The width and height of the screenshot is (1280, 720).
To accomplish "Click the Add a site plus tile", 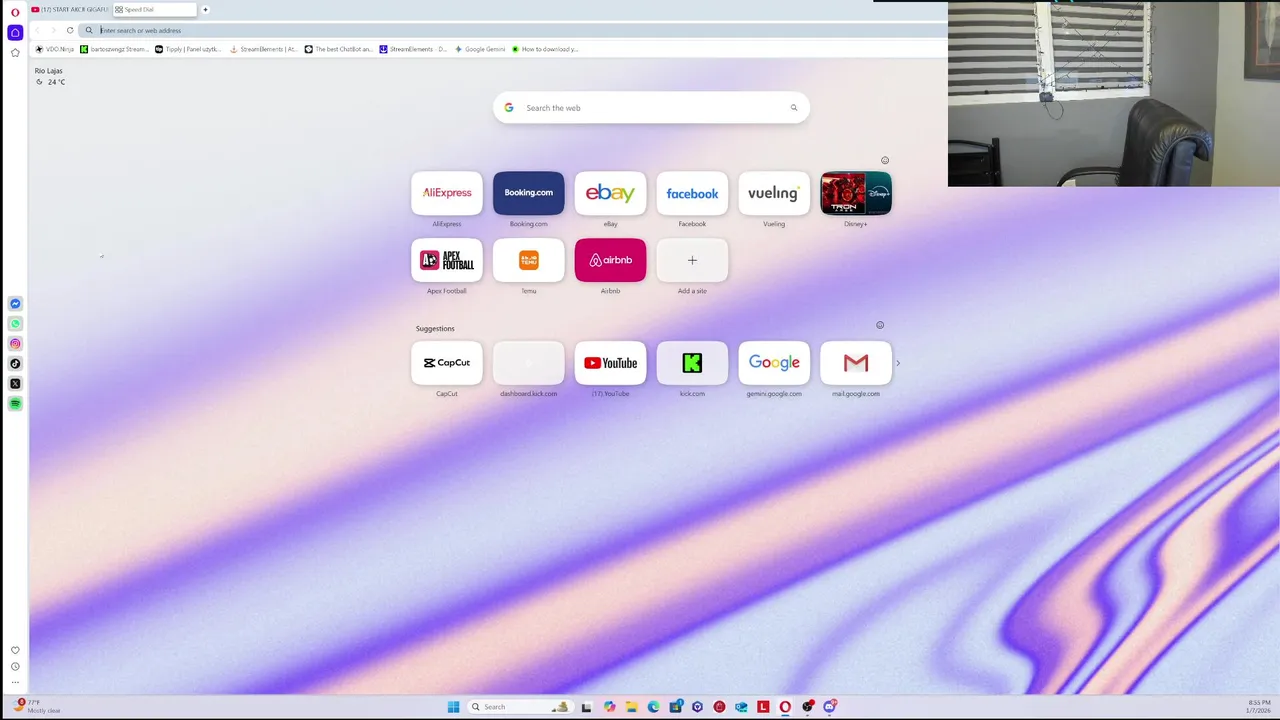I will coord(692,260).
